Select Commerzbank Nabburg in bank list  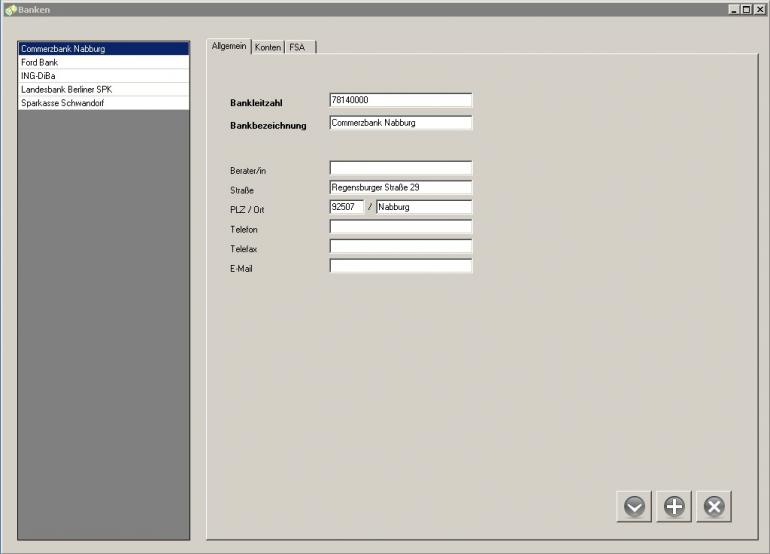click(104, 49)
